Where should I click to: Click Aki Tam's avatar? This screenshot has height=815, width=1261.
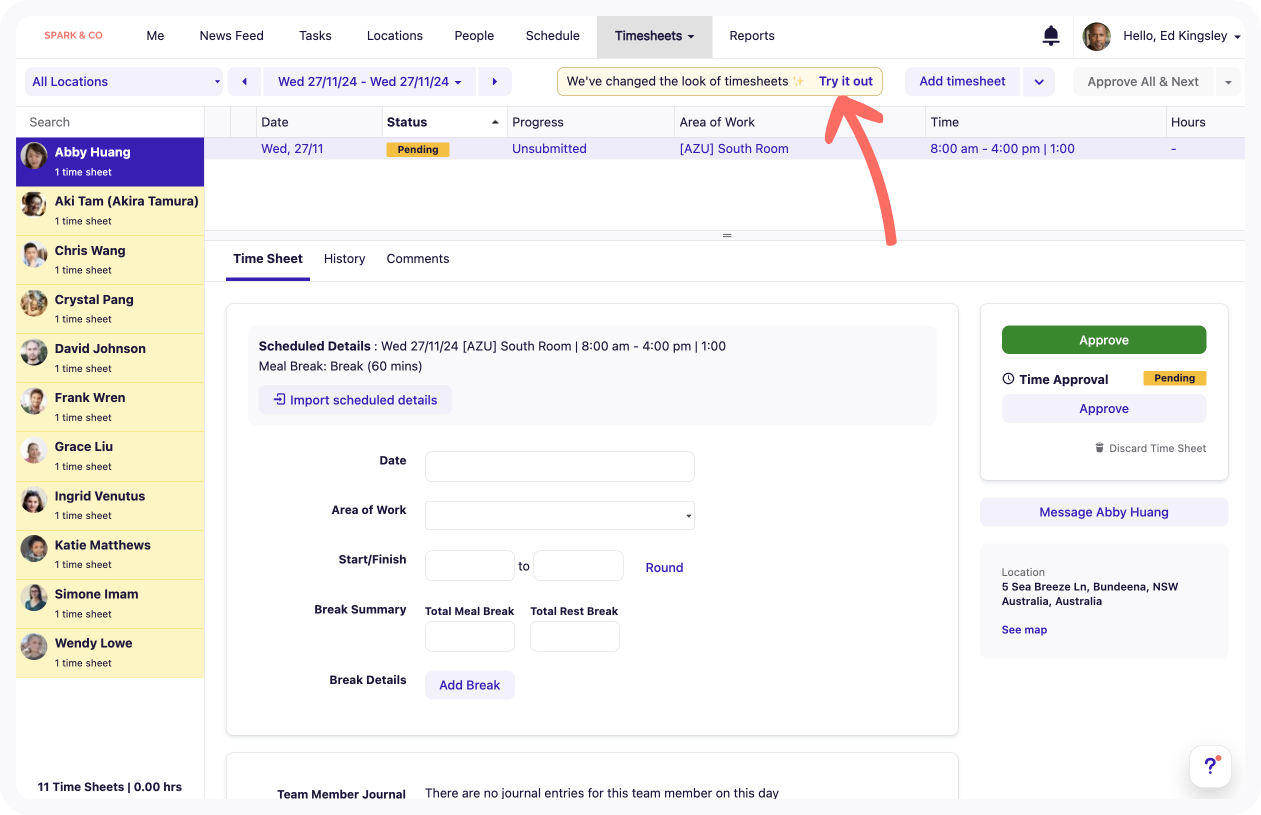(x=35, y=205)
